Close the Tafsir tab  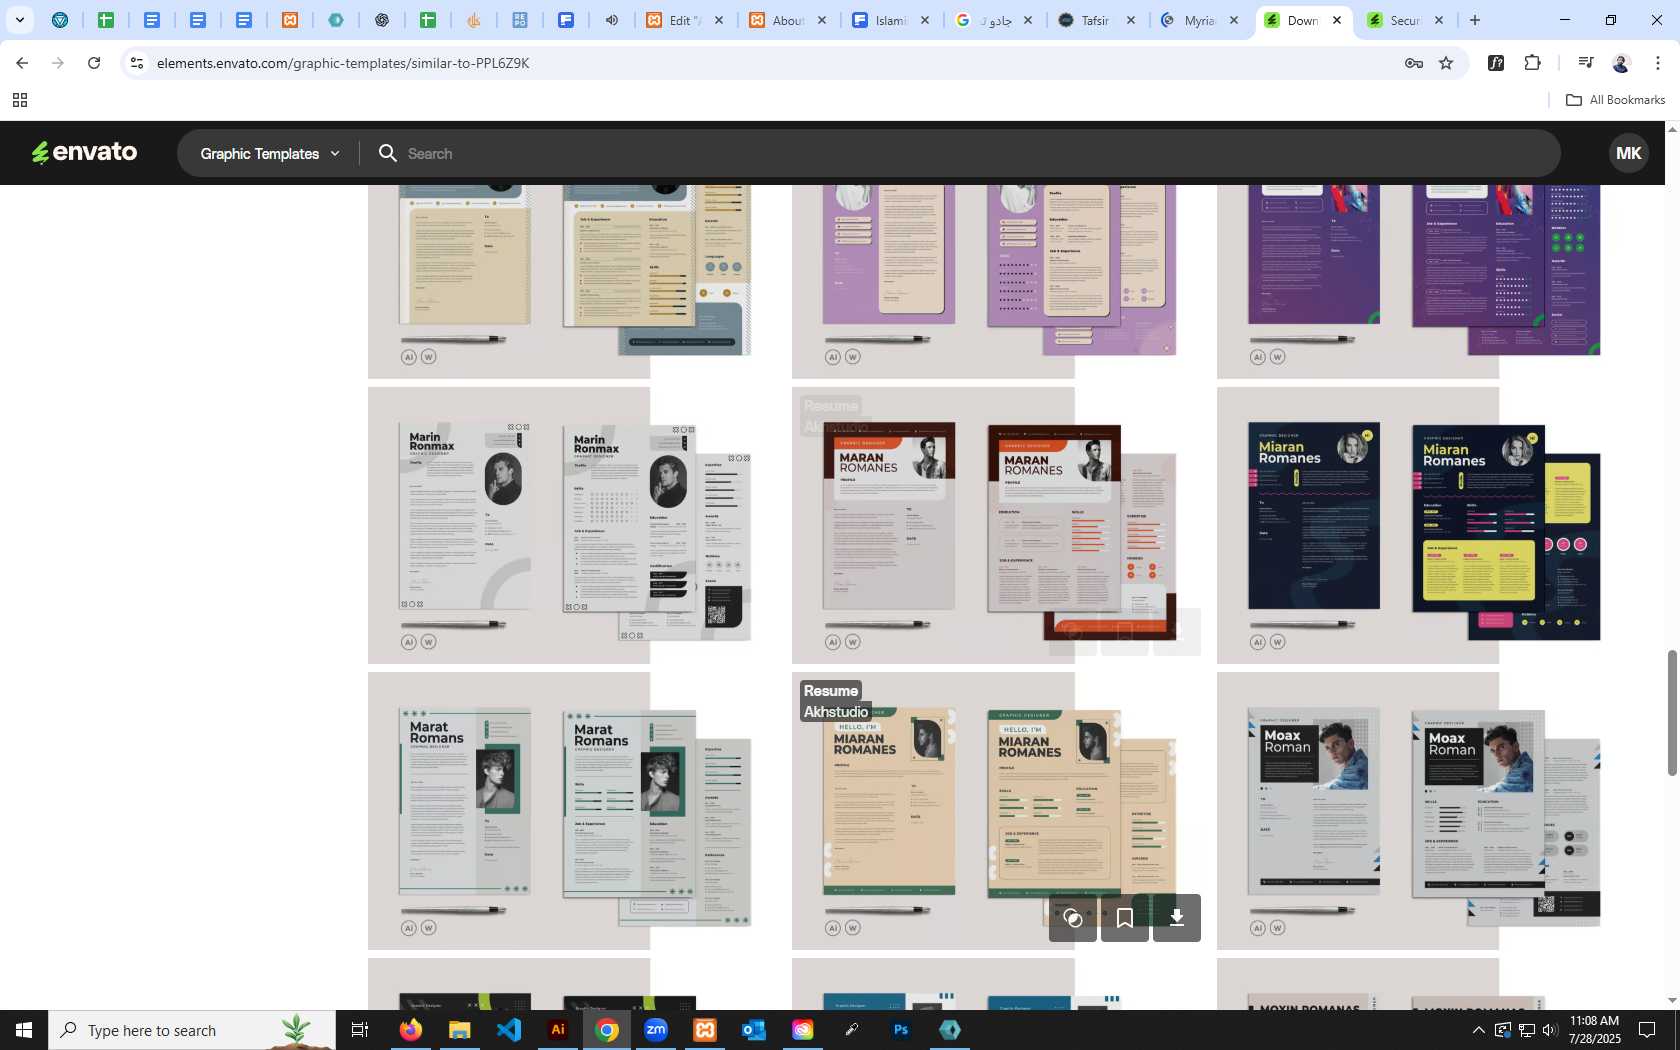coord(1131,20)
